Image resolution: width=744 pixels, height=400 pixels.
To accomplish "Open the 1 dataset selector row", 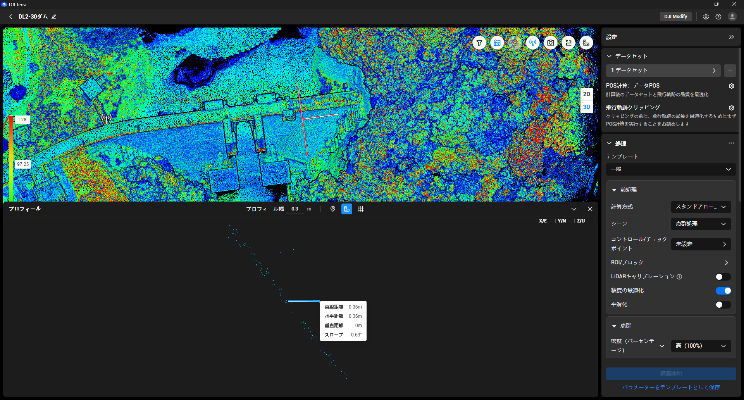I will point(663,70).
